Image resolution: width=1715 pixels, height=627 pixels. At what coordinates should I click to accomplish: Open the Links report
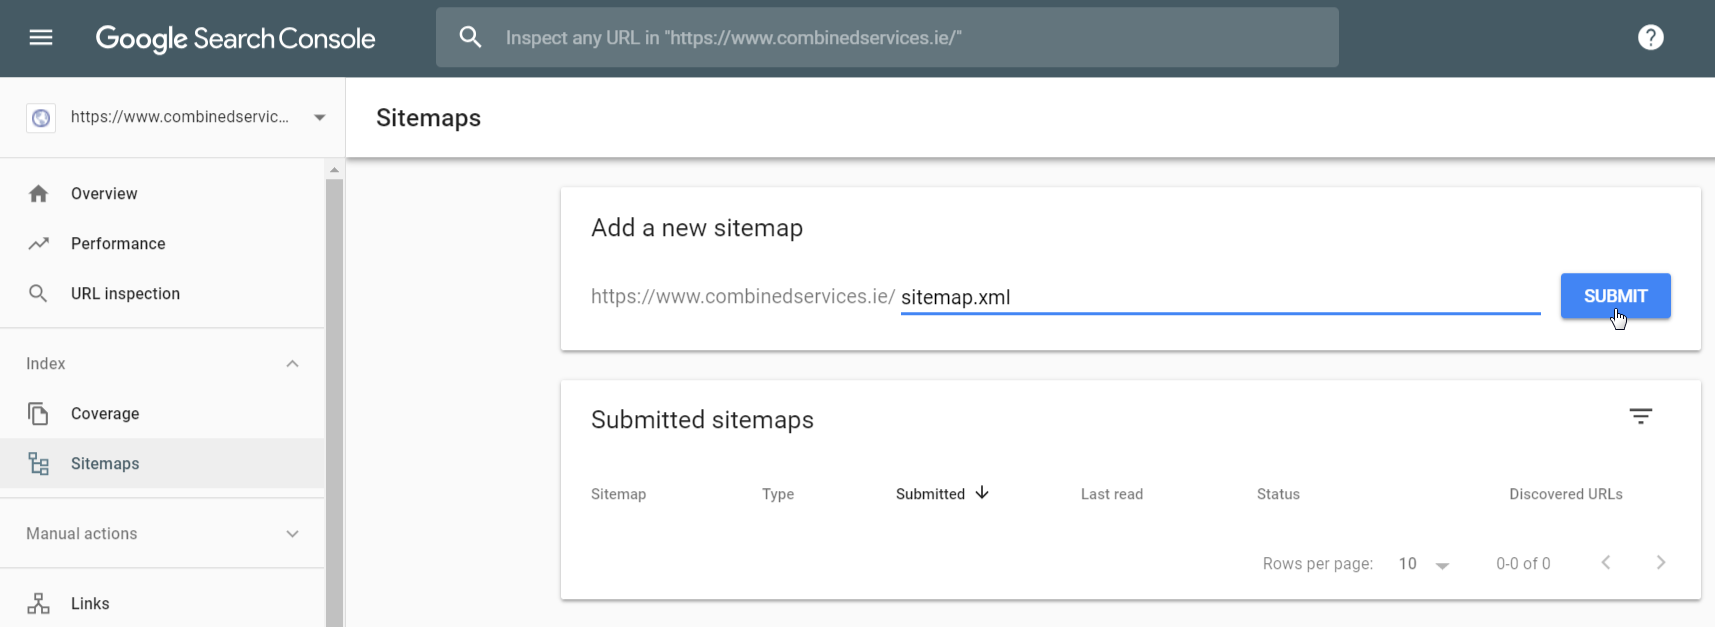tap(162, 604)
